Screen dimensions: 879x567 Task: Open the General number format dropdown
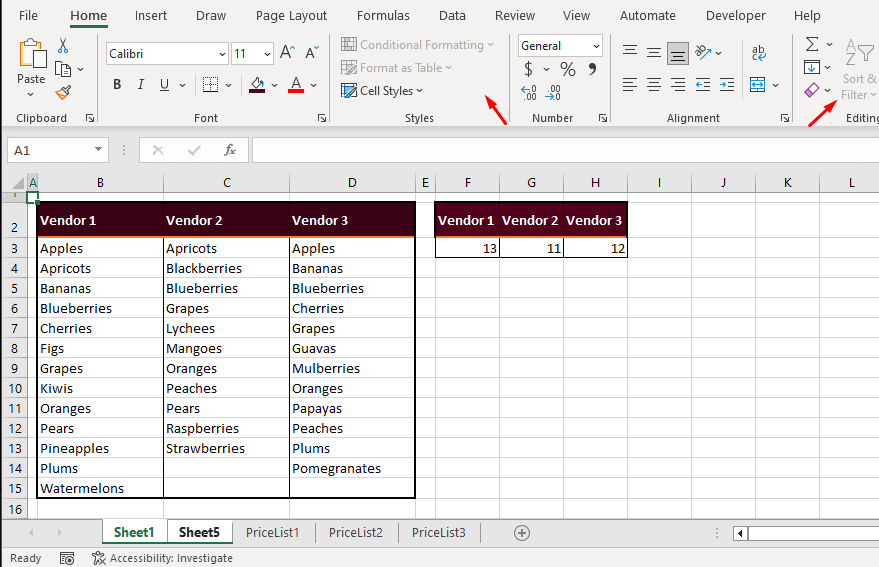click(596, 46)
